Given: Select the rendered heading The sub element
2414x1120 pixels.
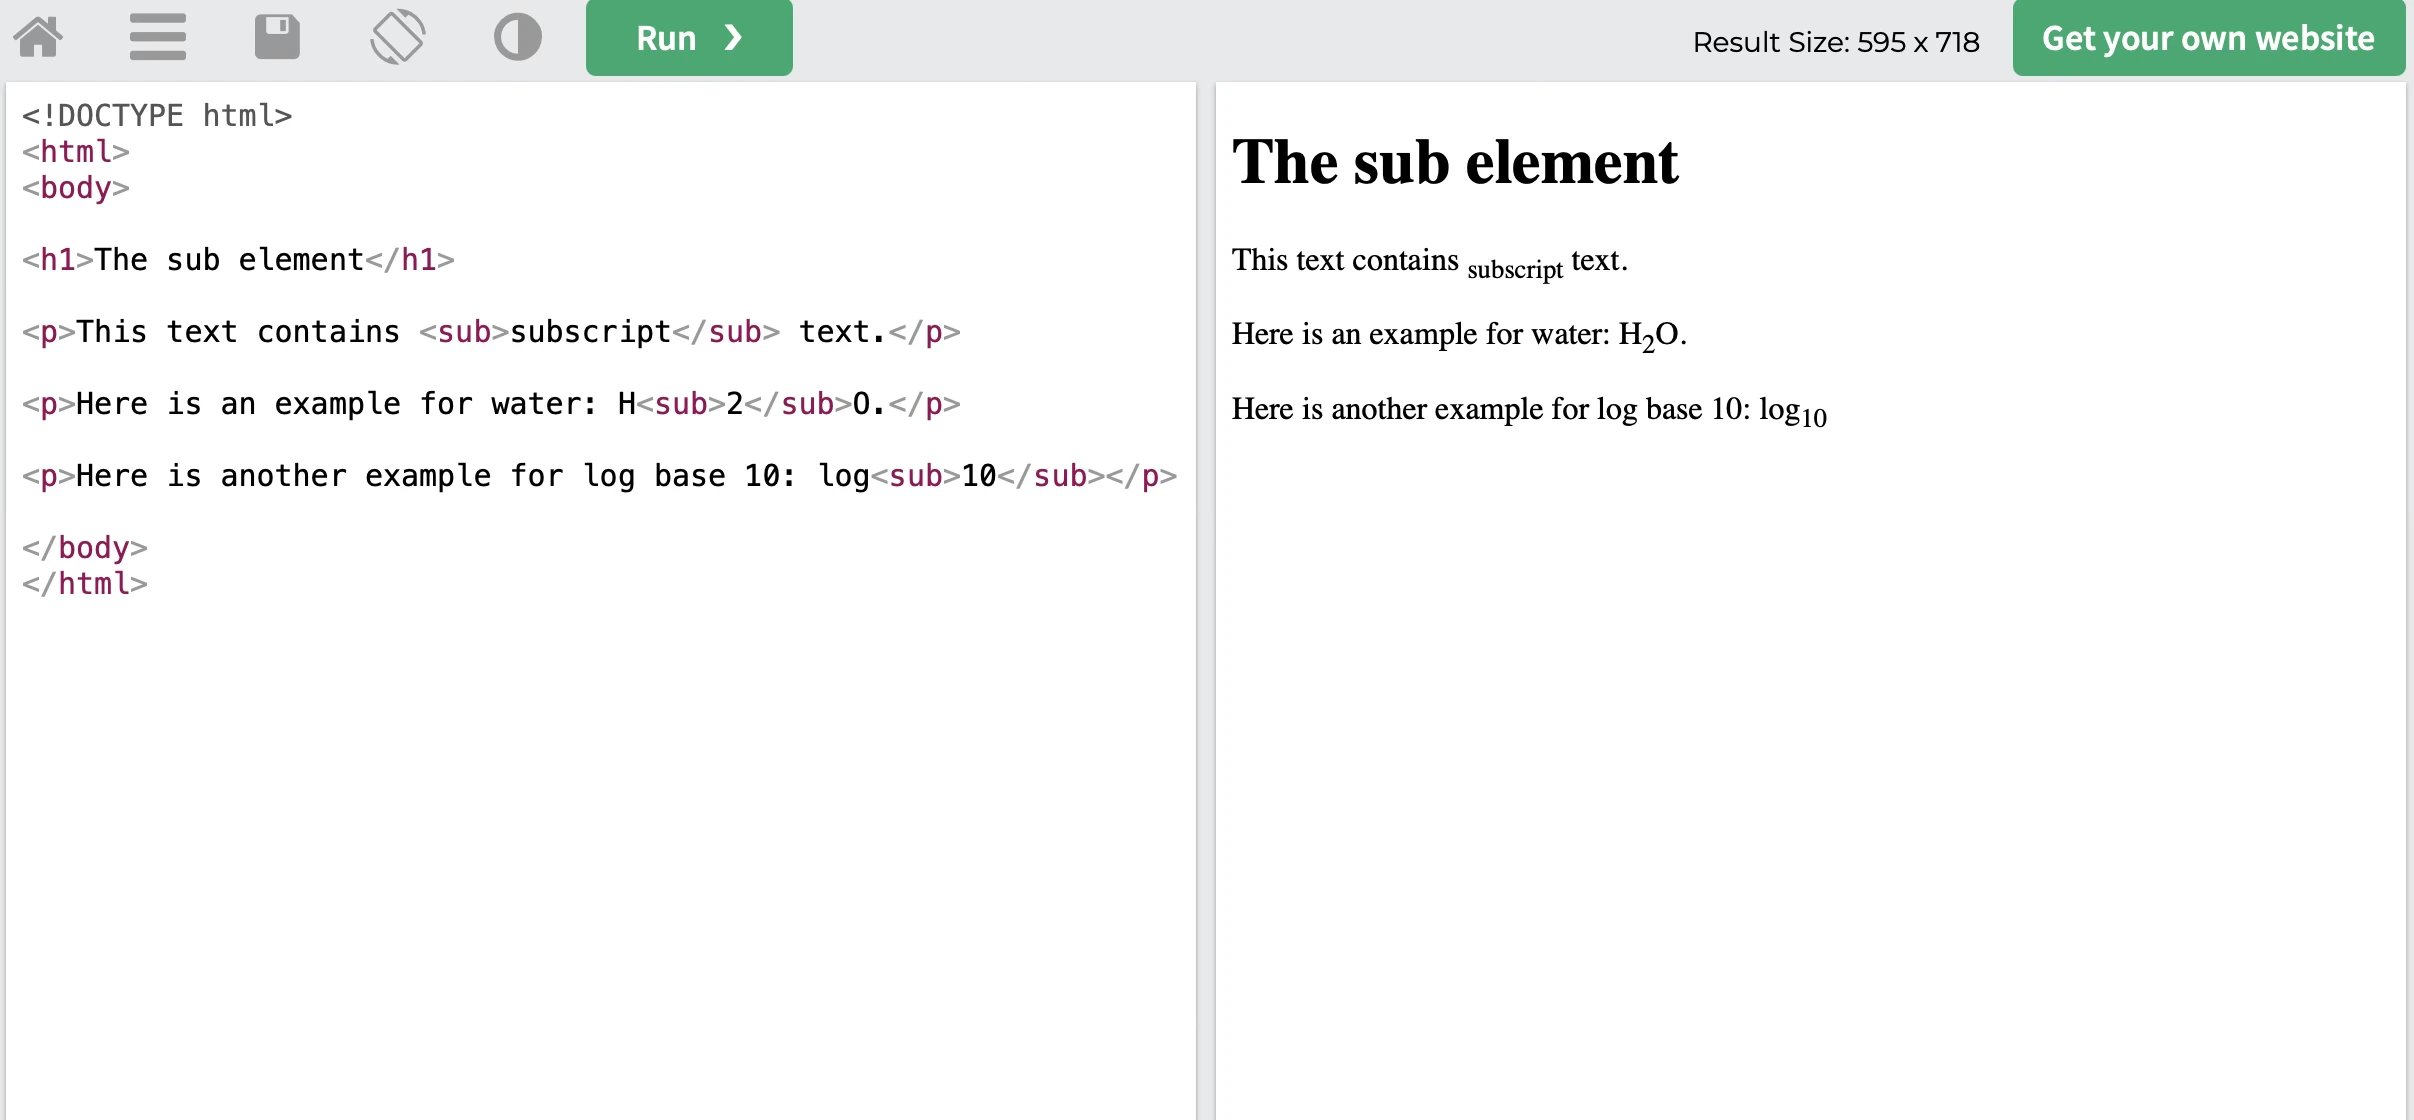Looking at the screenshot, I should tap(1455, 162).
